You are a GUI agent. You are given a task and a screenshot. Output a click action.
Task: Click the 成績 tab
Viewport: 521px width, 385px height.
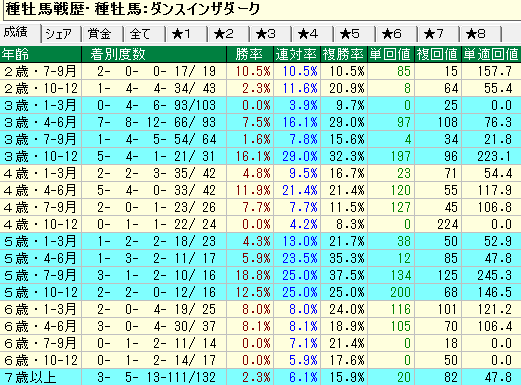click(x=20, y=33)
